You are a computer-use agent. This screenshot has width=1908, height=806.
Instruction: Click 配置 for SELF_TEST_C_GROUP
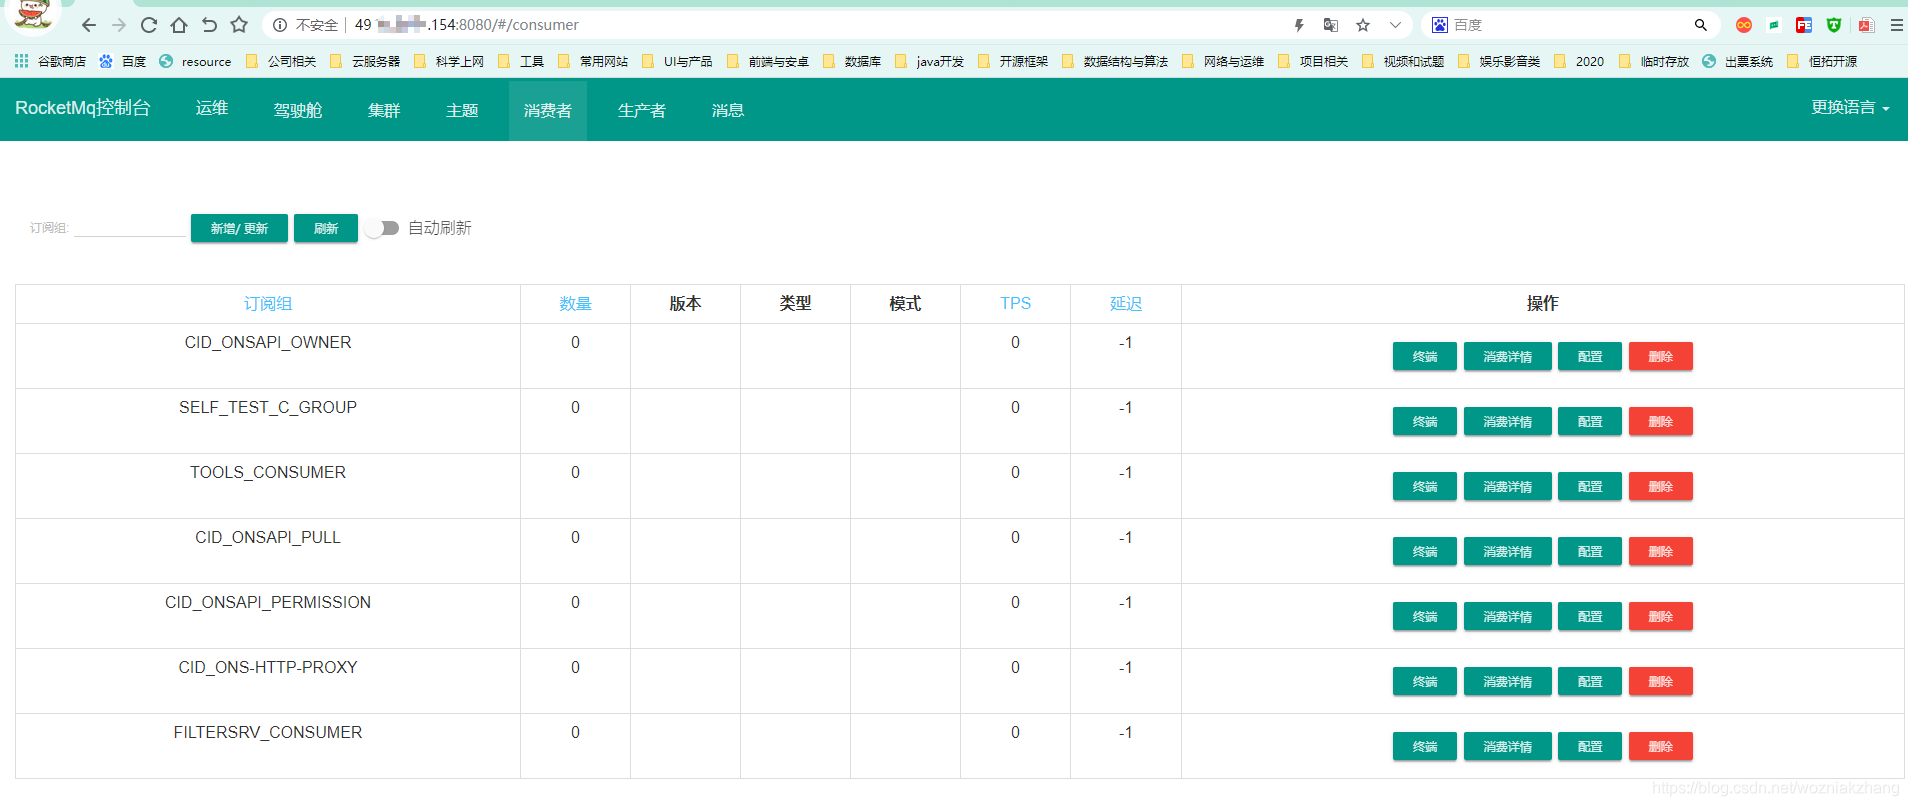click(1590, 421)
